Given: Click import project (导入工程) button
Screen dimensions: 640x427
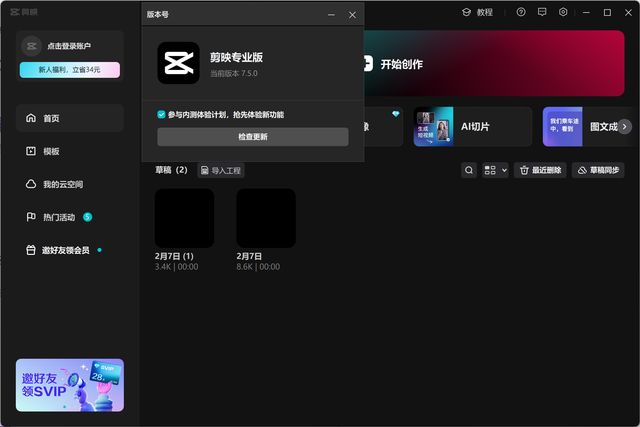Looking at the screenshot, I should click(221, 170).
